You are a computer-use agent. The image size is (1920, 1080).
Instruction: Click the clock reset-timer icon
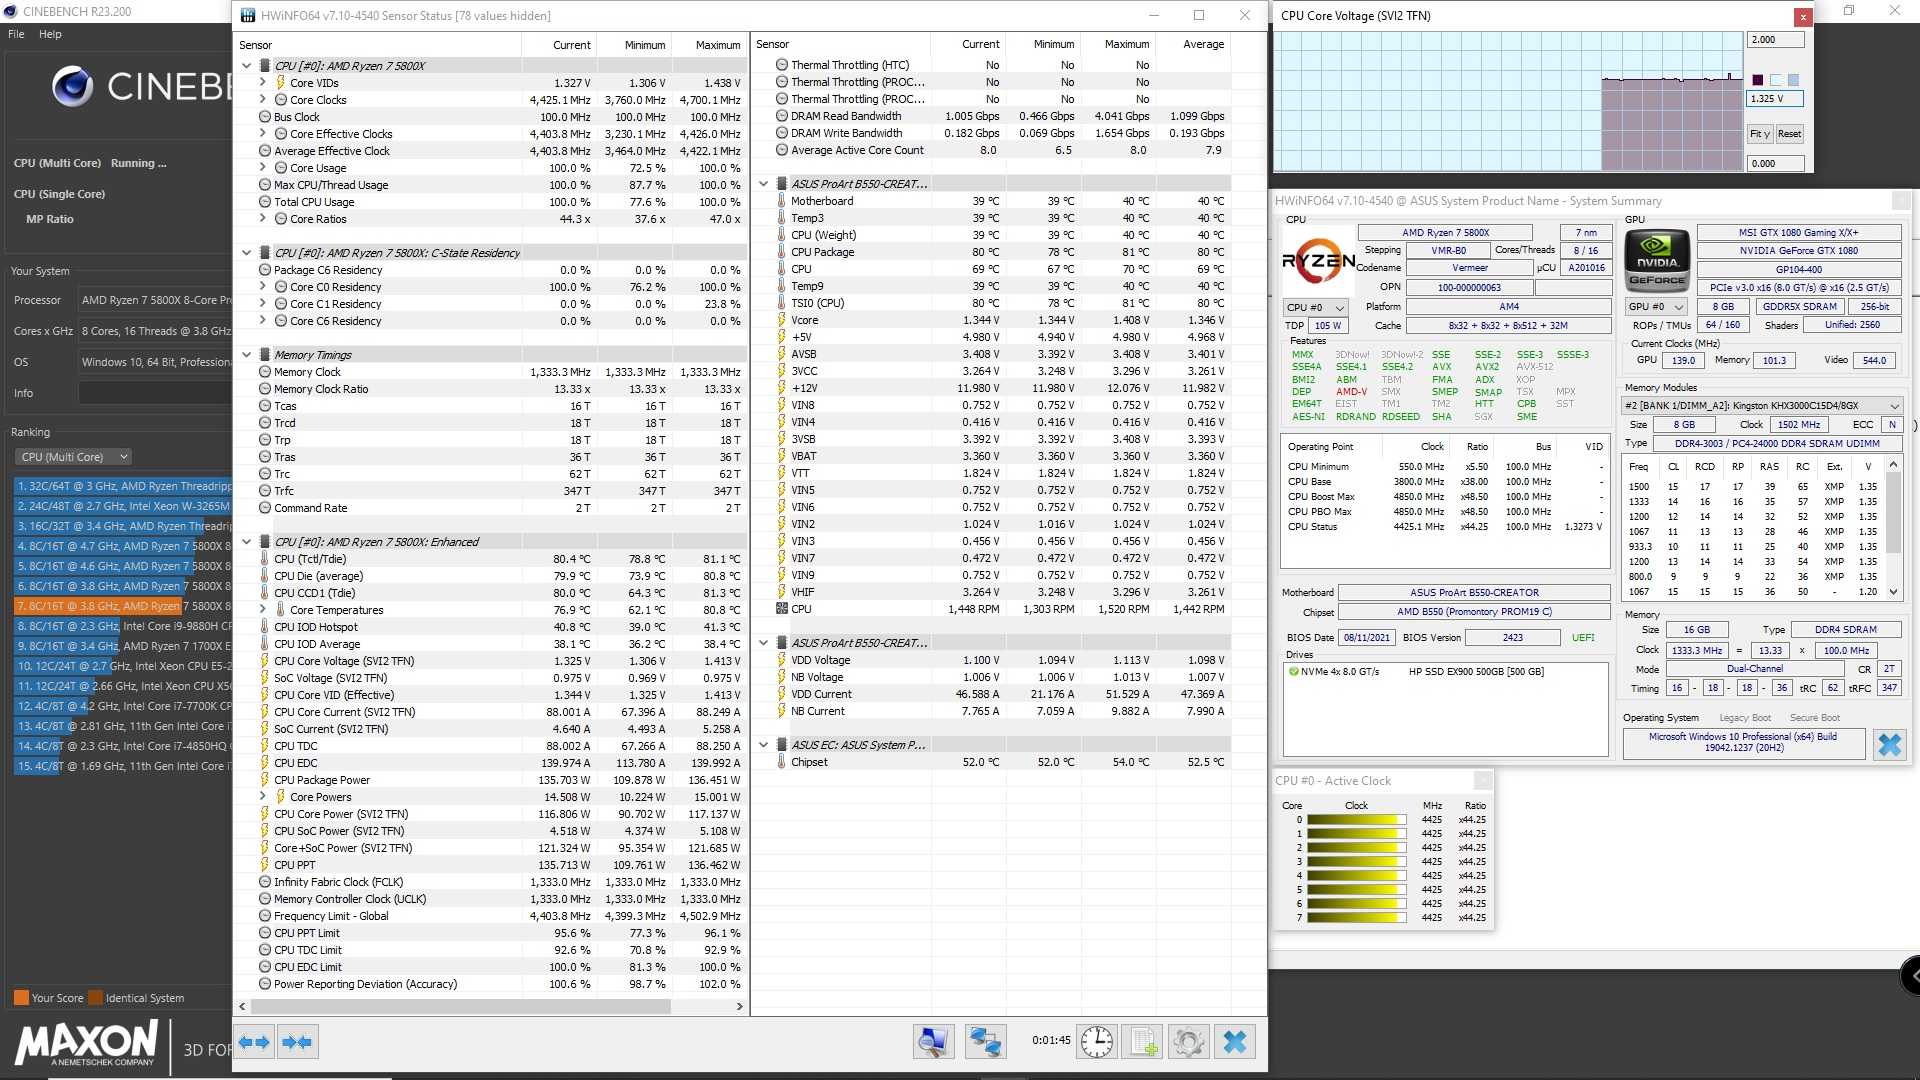pyautogui.click(x=1096, y=1042)
